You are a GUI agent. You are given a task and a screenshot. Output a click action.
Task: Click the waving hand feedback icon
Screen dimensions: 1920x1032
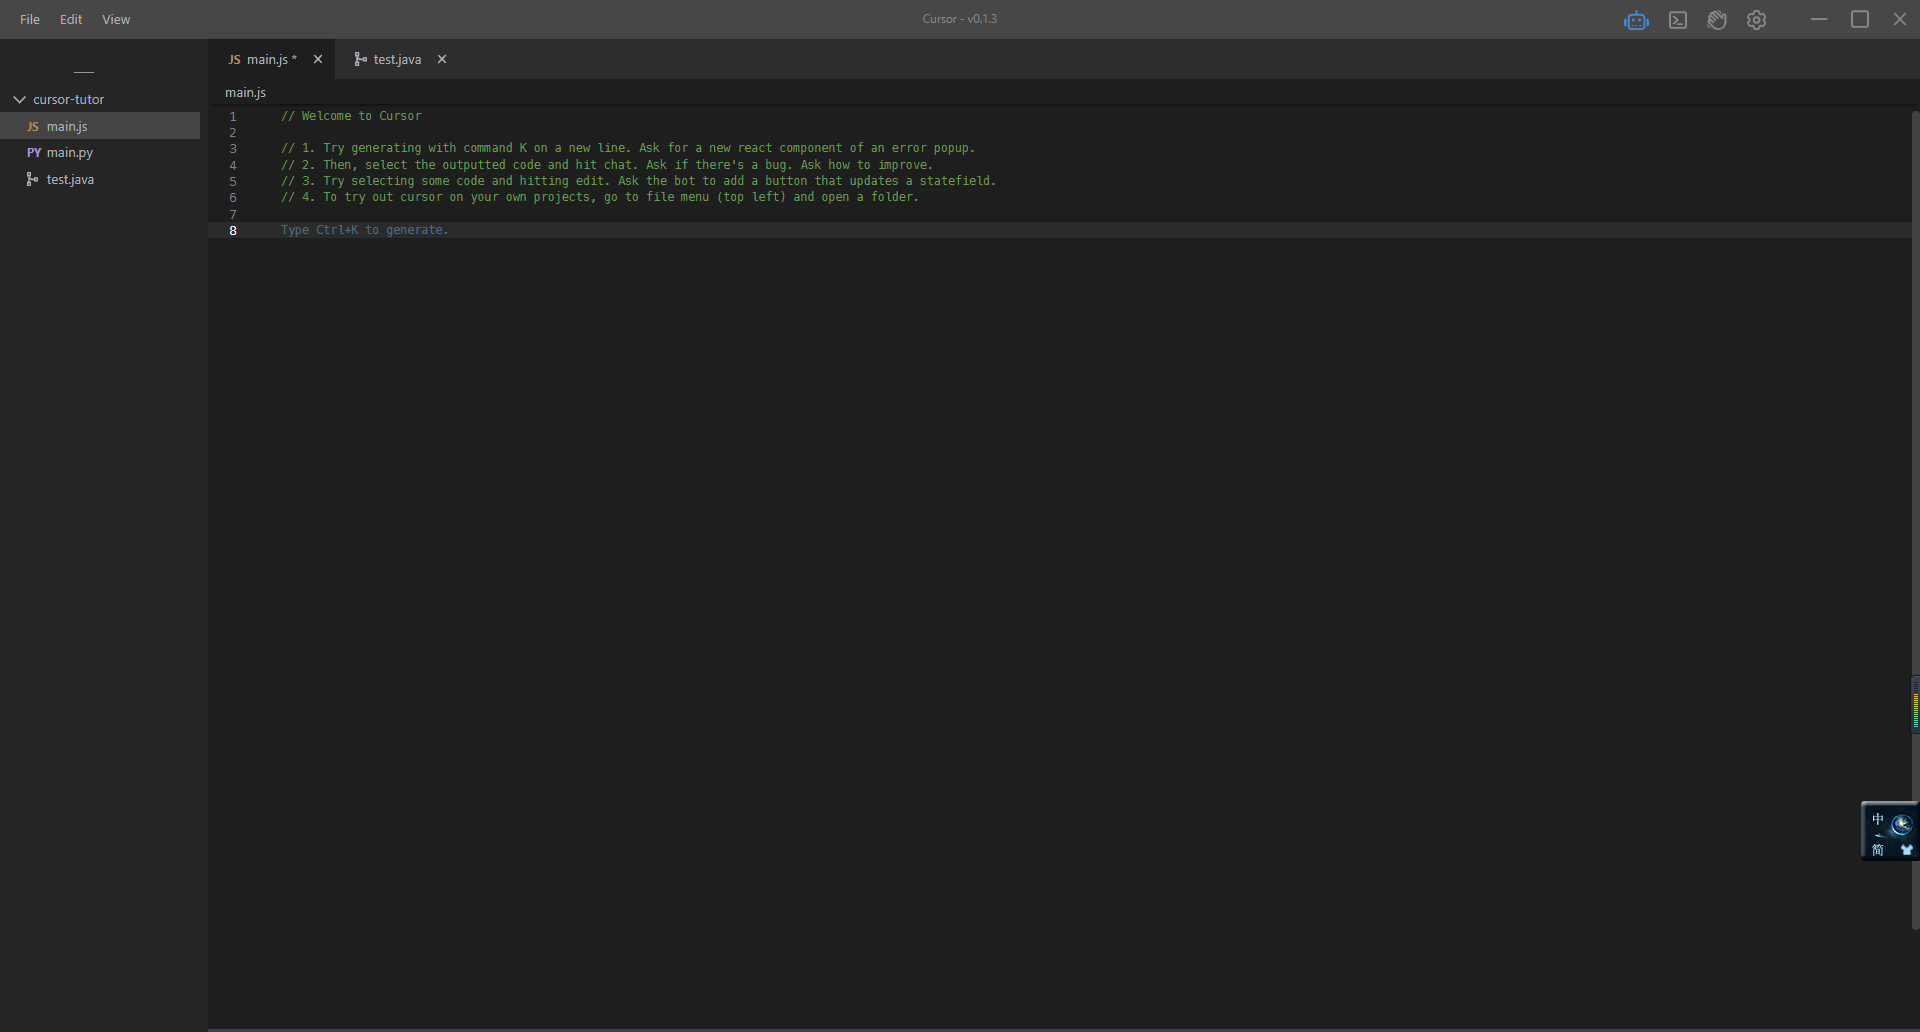tap(1717, 20)
